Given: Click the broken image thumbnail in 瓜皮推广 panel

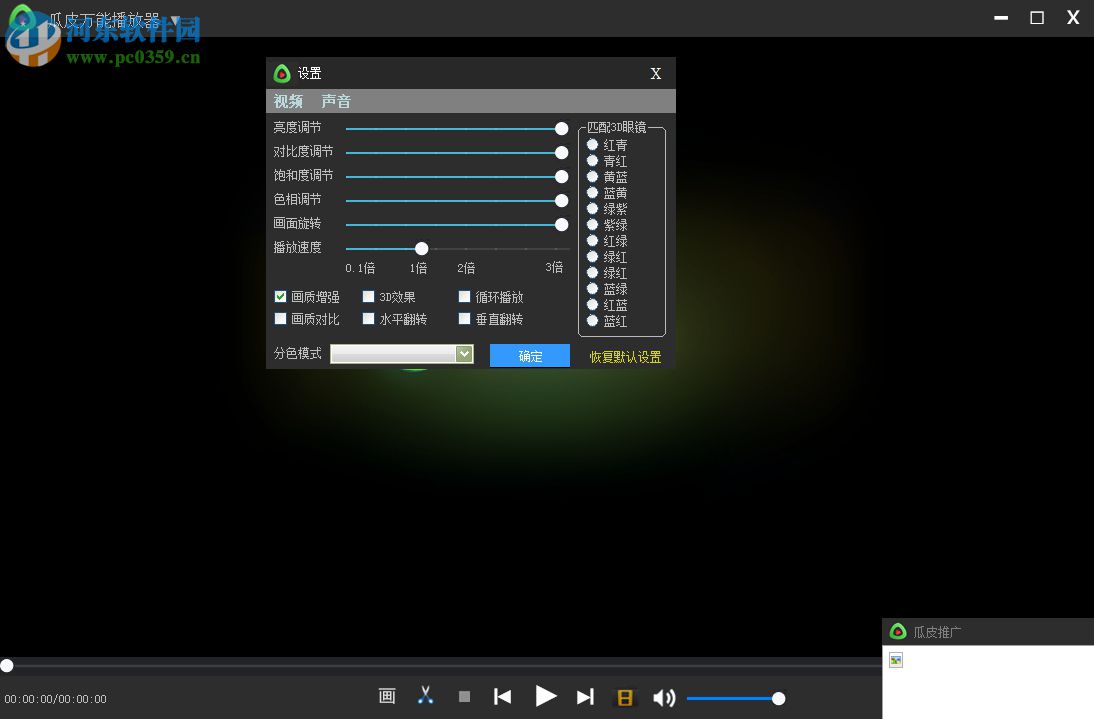Looking at the screenshot, I should (896, 660).
